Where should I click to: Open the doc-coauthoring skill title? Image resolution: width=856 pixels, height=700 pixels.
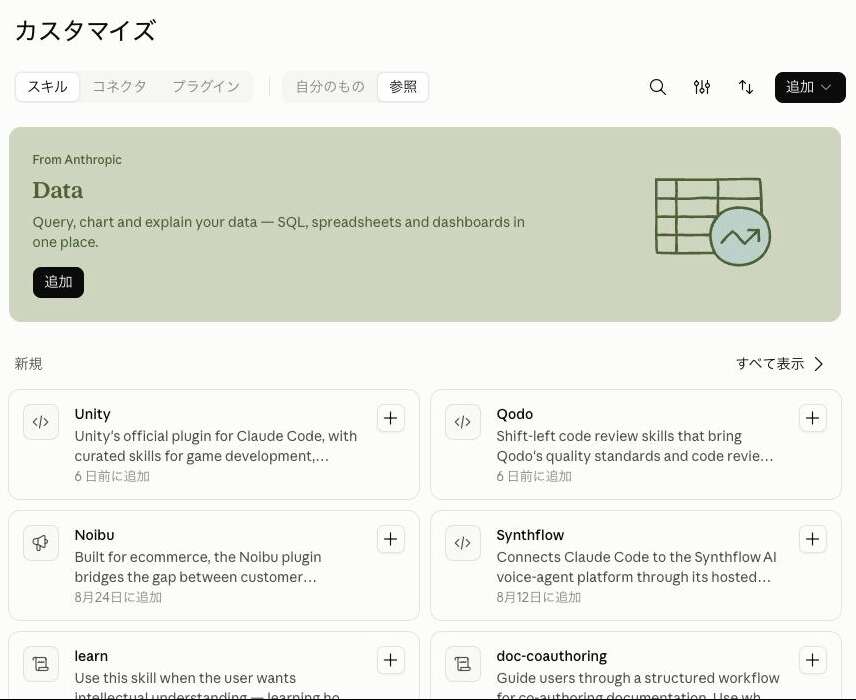click(551, 656)
